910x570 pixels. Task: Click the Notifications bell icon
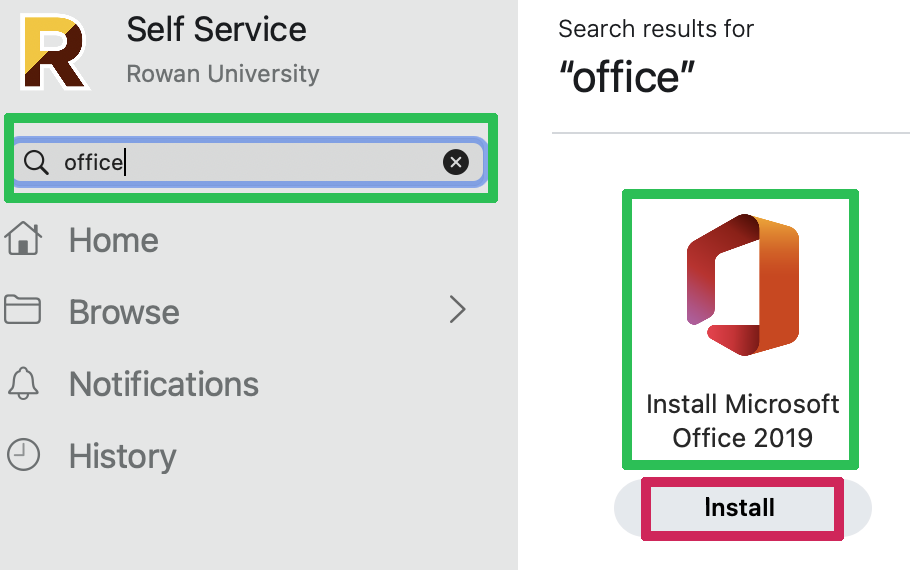23,383
